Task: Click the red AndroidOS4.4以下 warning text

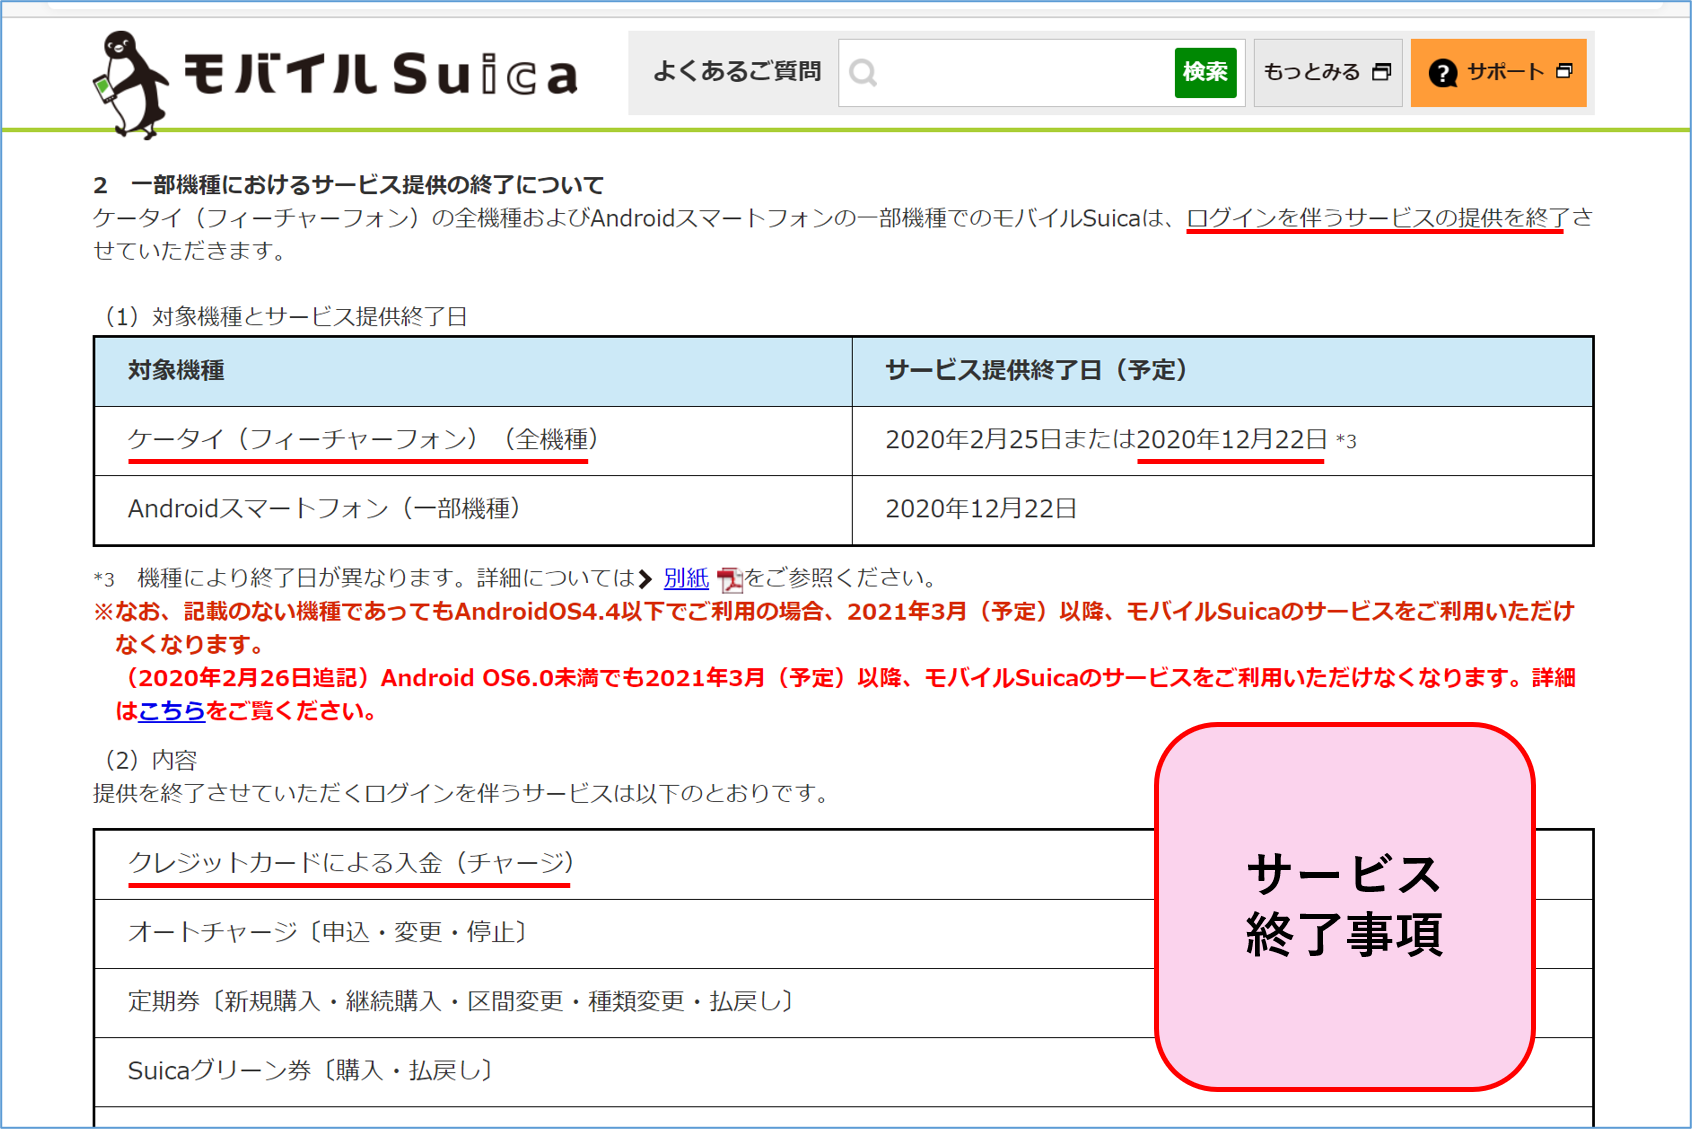Action: click(x=834, y=627)
